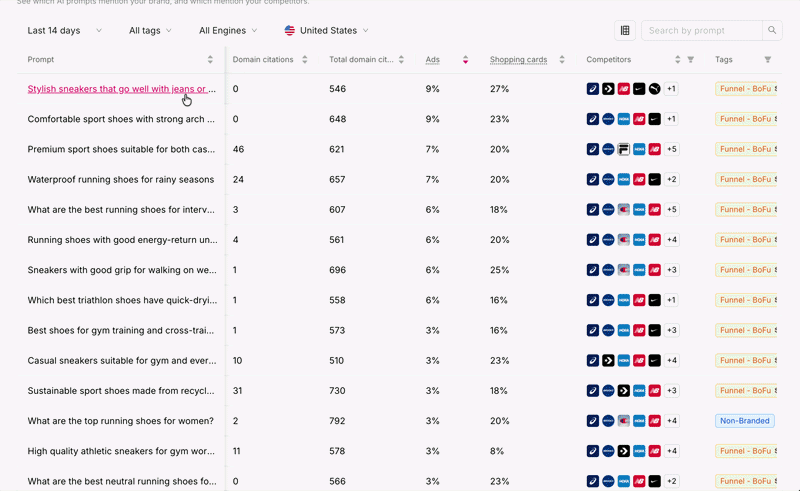This screenshot has height=491, width=800.
Task: Expand +5 competitors on Premium sport shoes row
Action: click(x=671, y=149)
